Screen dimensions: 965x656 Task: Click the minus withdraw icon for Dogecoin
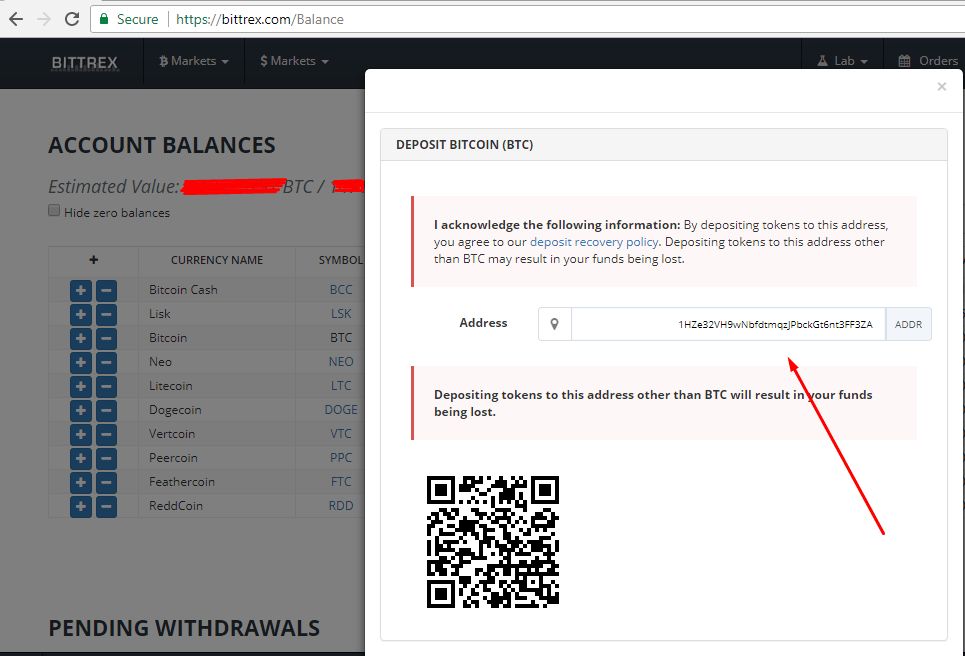click(106, 410)
